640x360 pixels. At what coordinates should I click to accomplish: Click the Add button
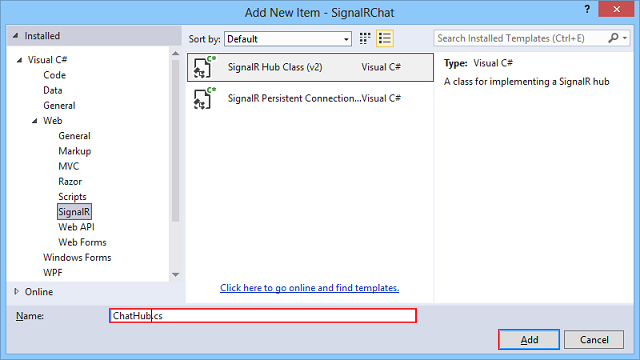(x=529, y=340)
